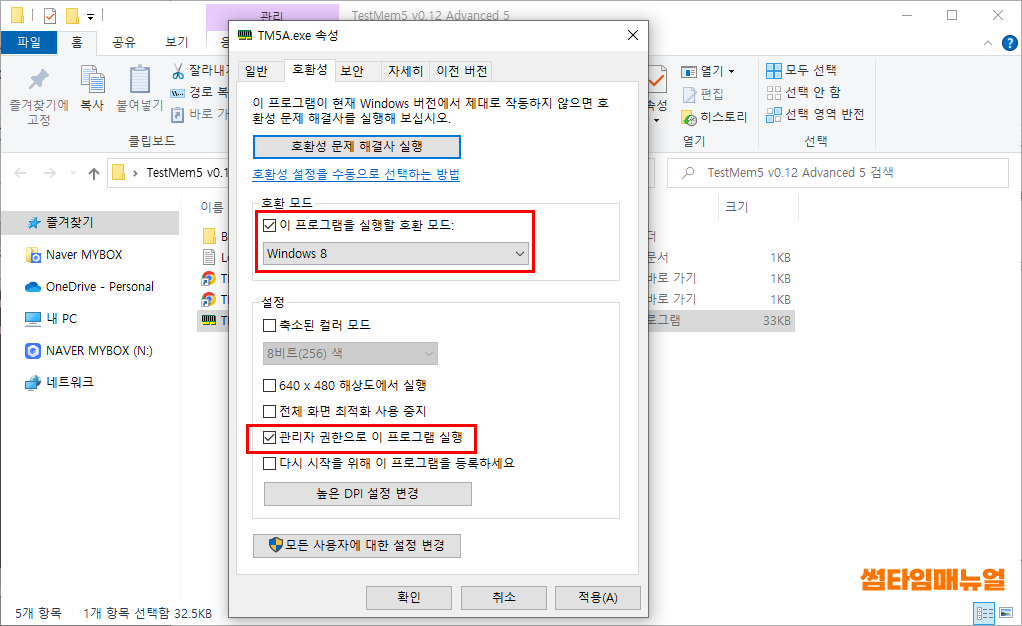Viewport: 1022px width, 626px height.
Task: Click Change settings for all users button
Action: 357,546
